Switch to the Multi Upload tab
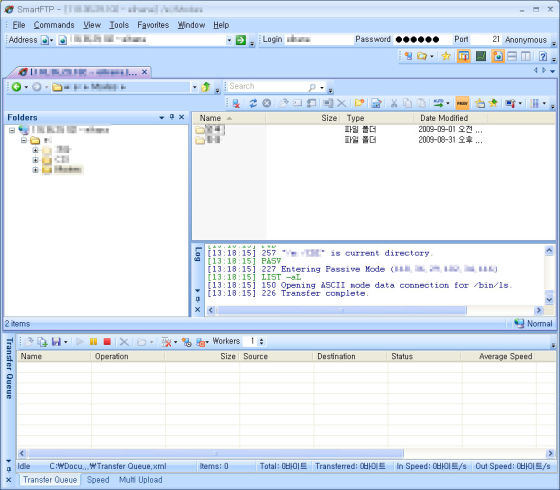 (x=140, y=480)
